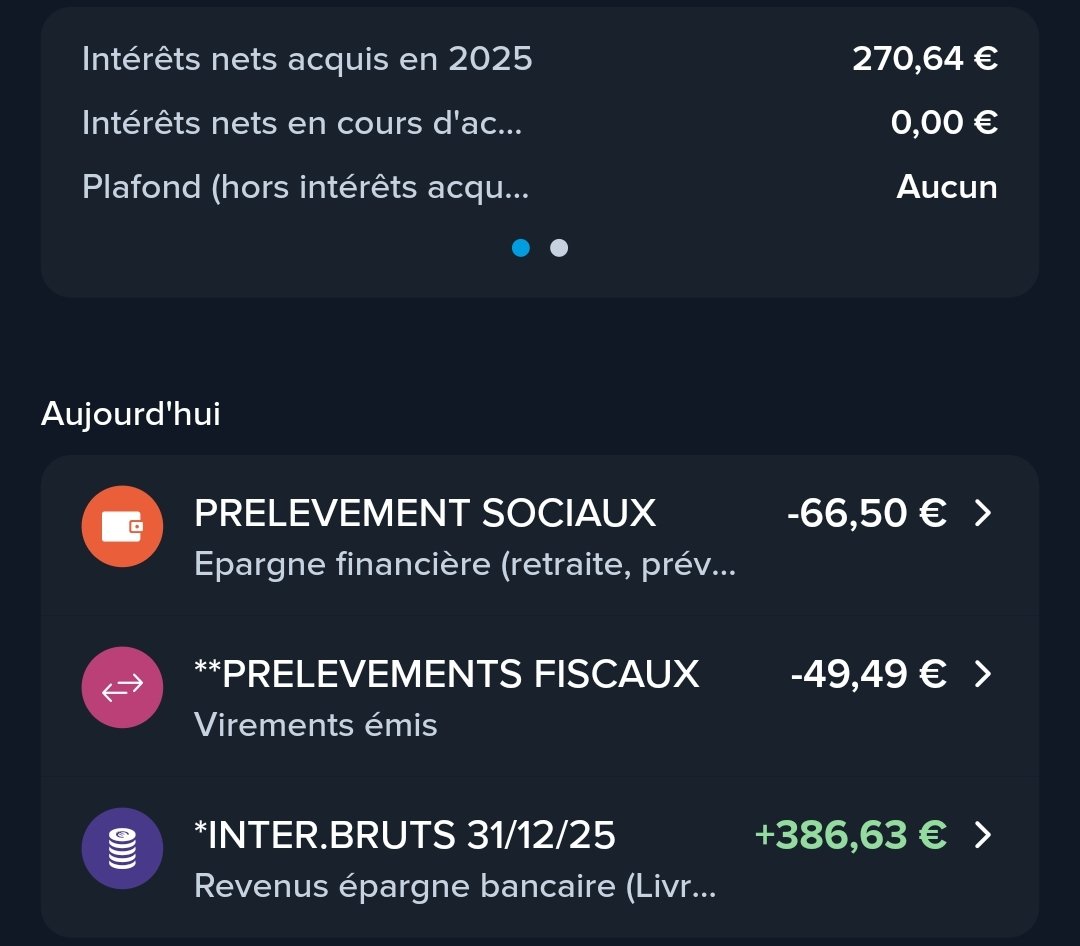Tap the 'Revenus épargne bancaire' category subtitle

click(455, 886)
